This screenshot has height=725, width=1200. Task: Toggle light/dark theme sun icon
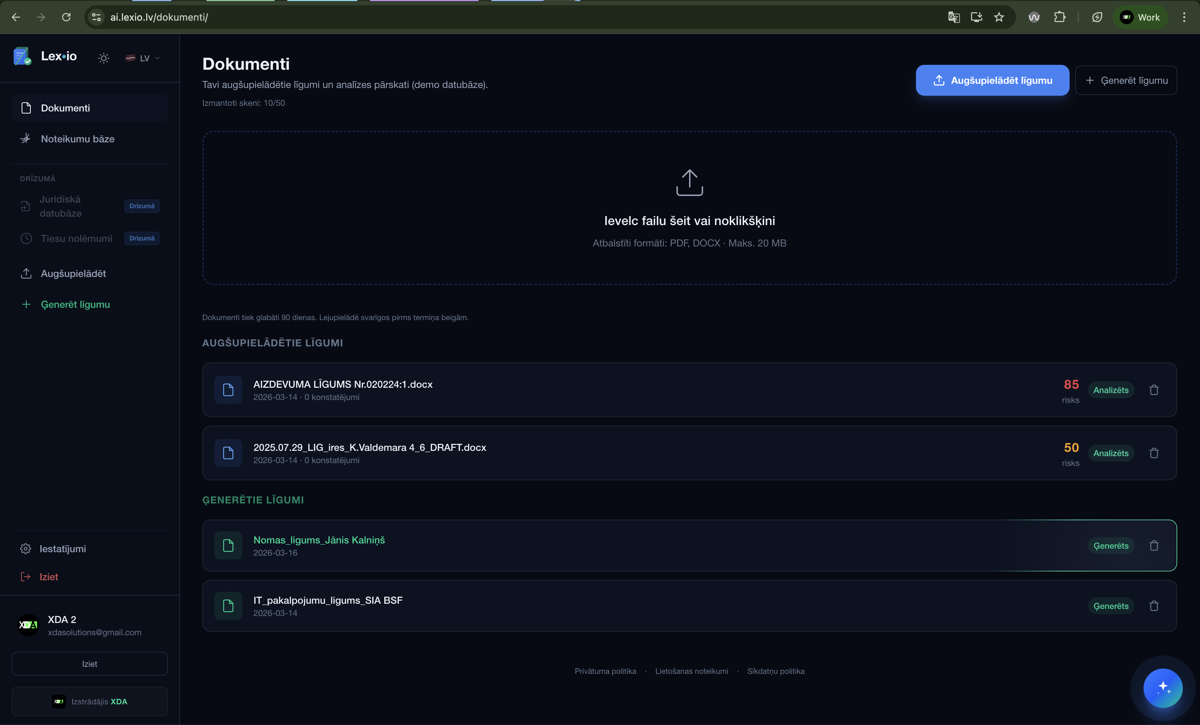(104, 58)
